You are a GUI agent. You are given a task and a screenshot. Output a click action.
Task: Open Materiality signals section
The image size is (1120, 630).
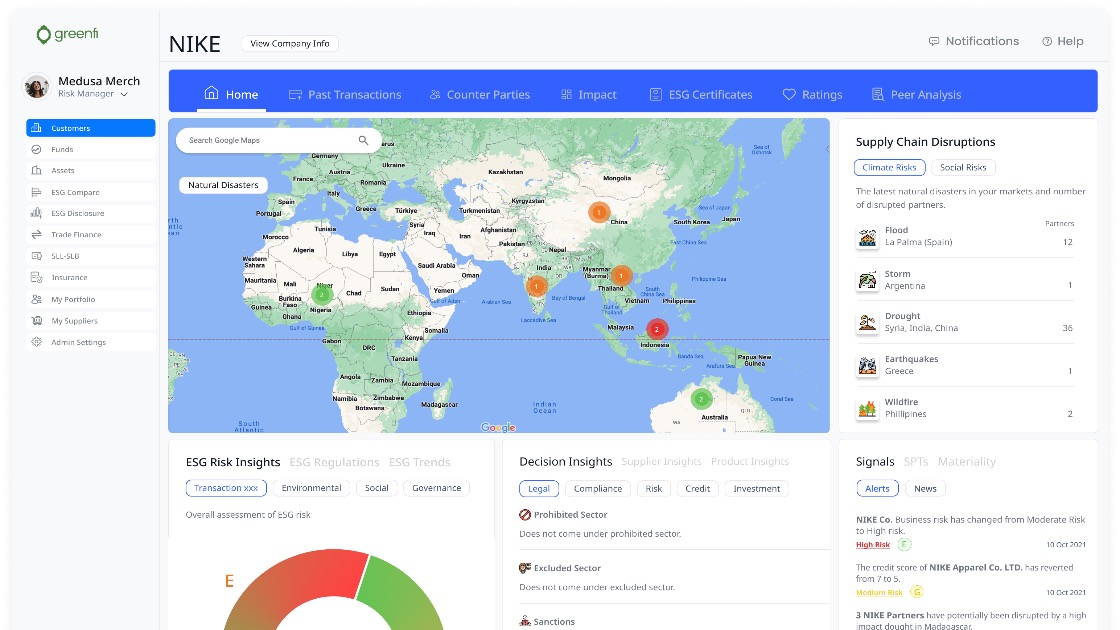(966, 461)
